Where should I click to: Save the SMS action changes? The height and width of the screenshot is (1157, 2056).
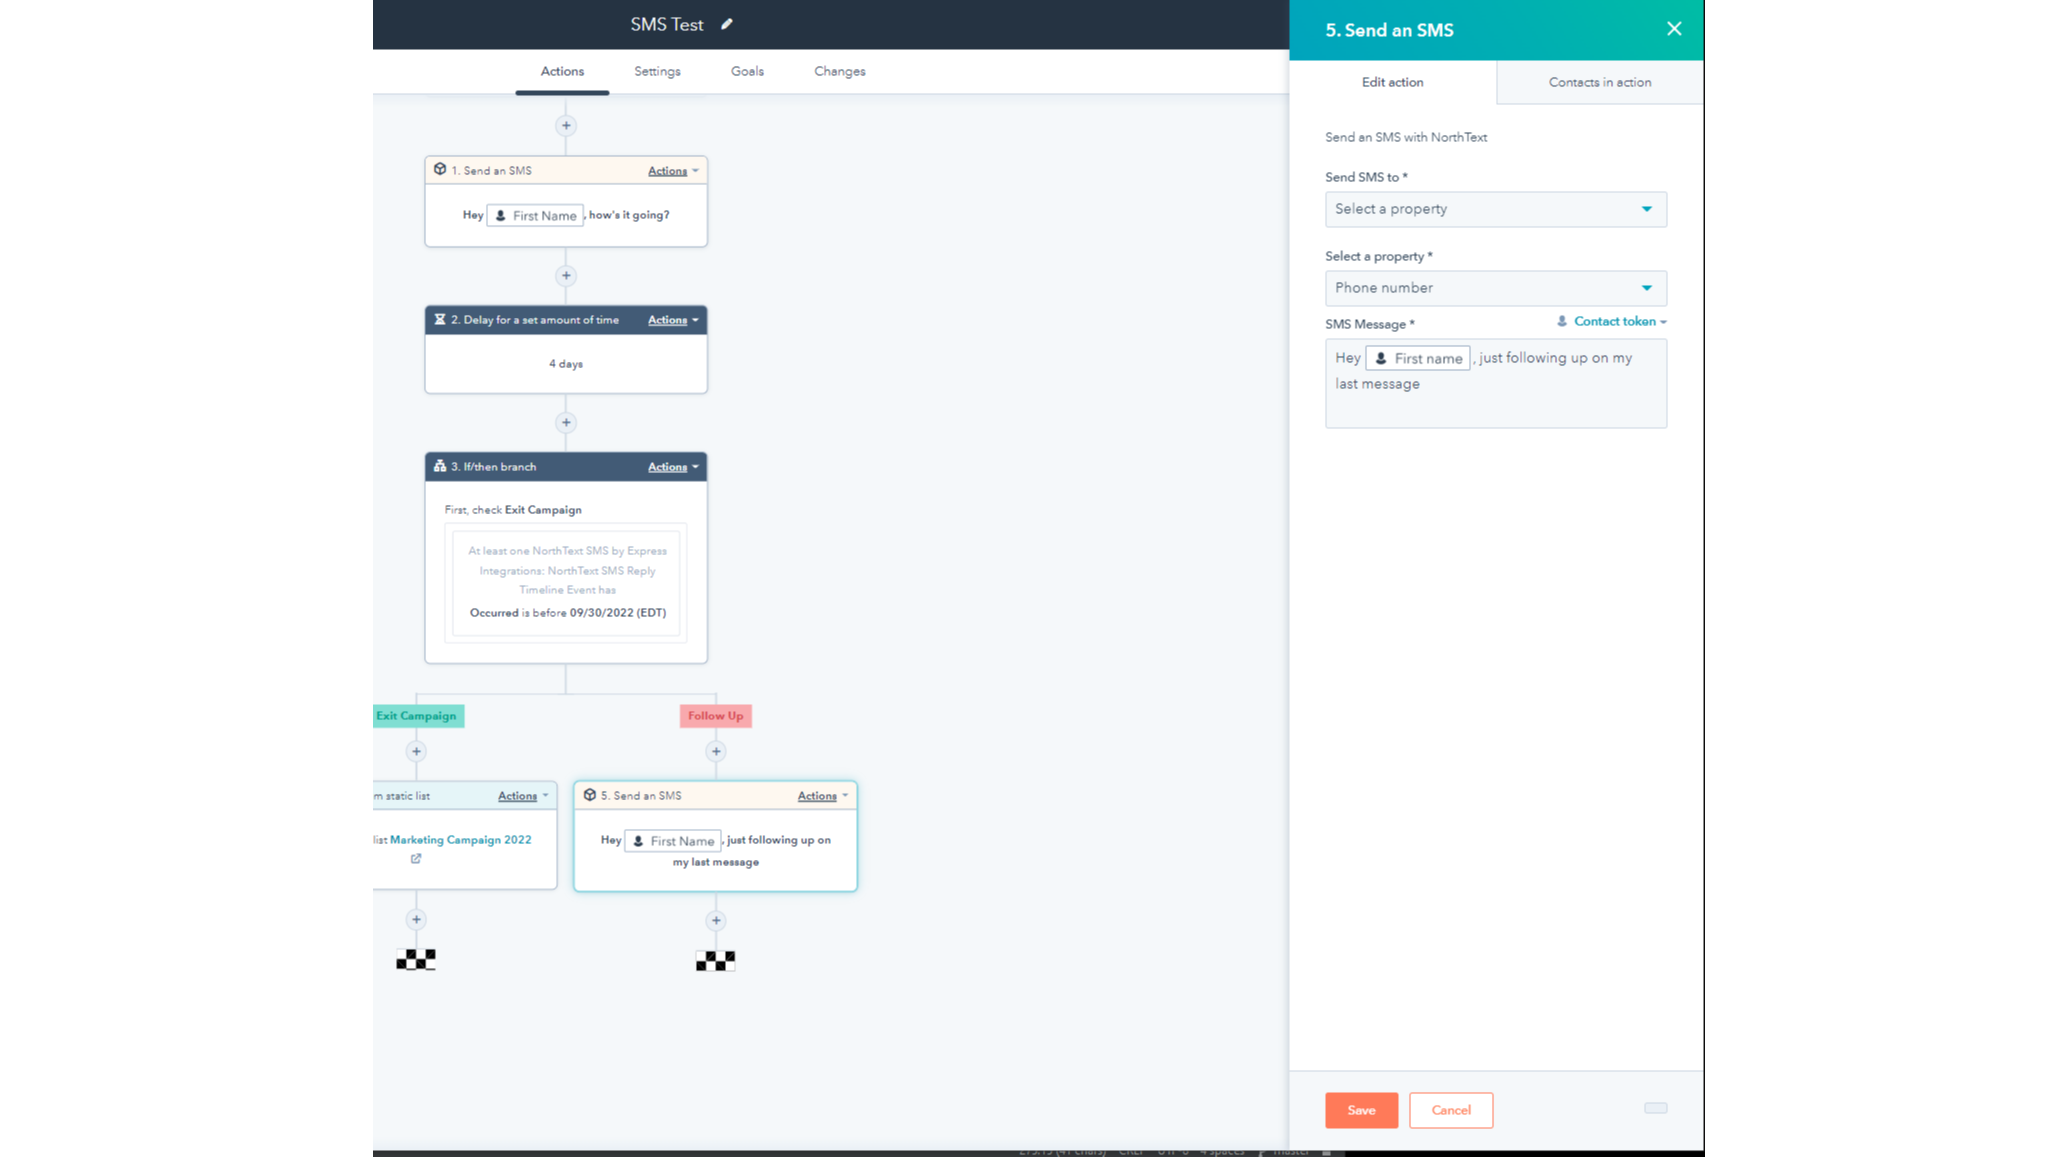[x=1361, y=1110]
